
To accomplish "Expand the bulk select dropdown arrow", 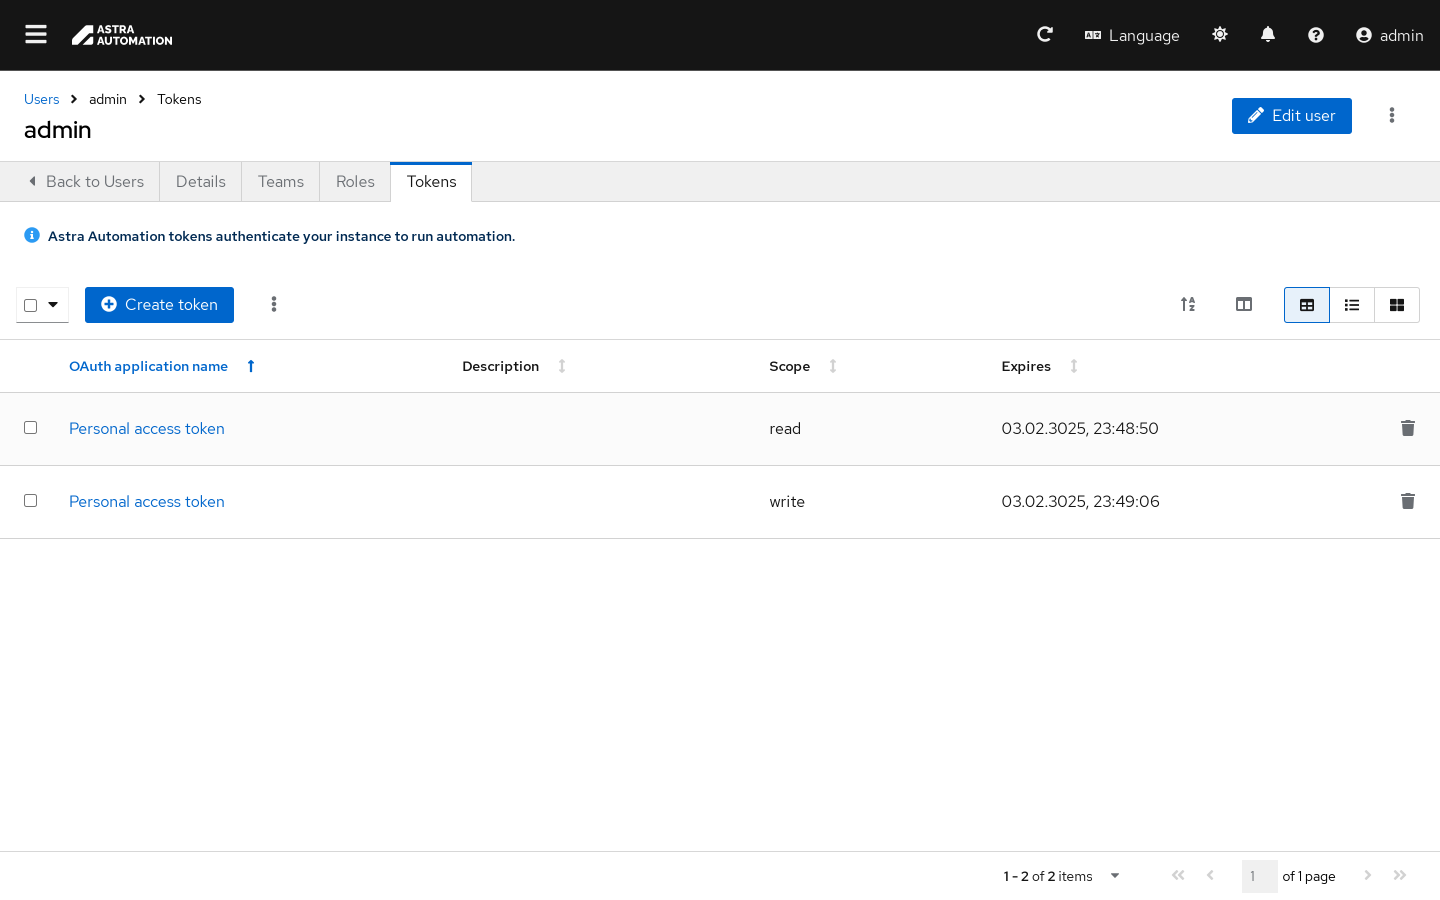I will point(53,305).
